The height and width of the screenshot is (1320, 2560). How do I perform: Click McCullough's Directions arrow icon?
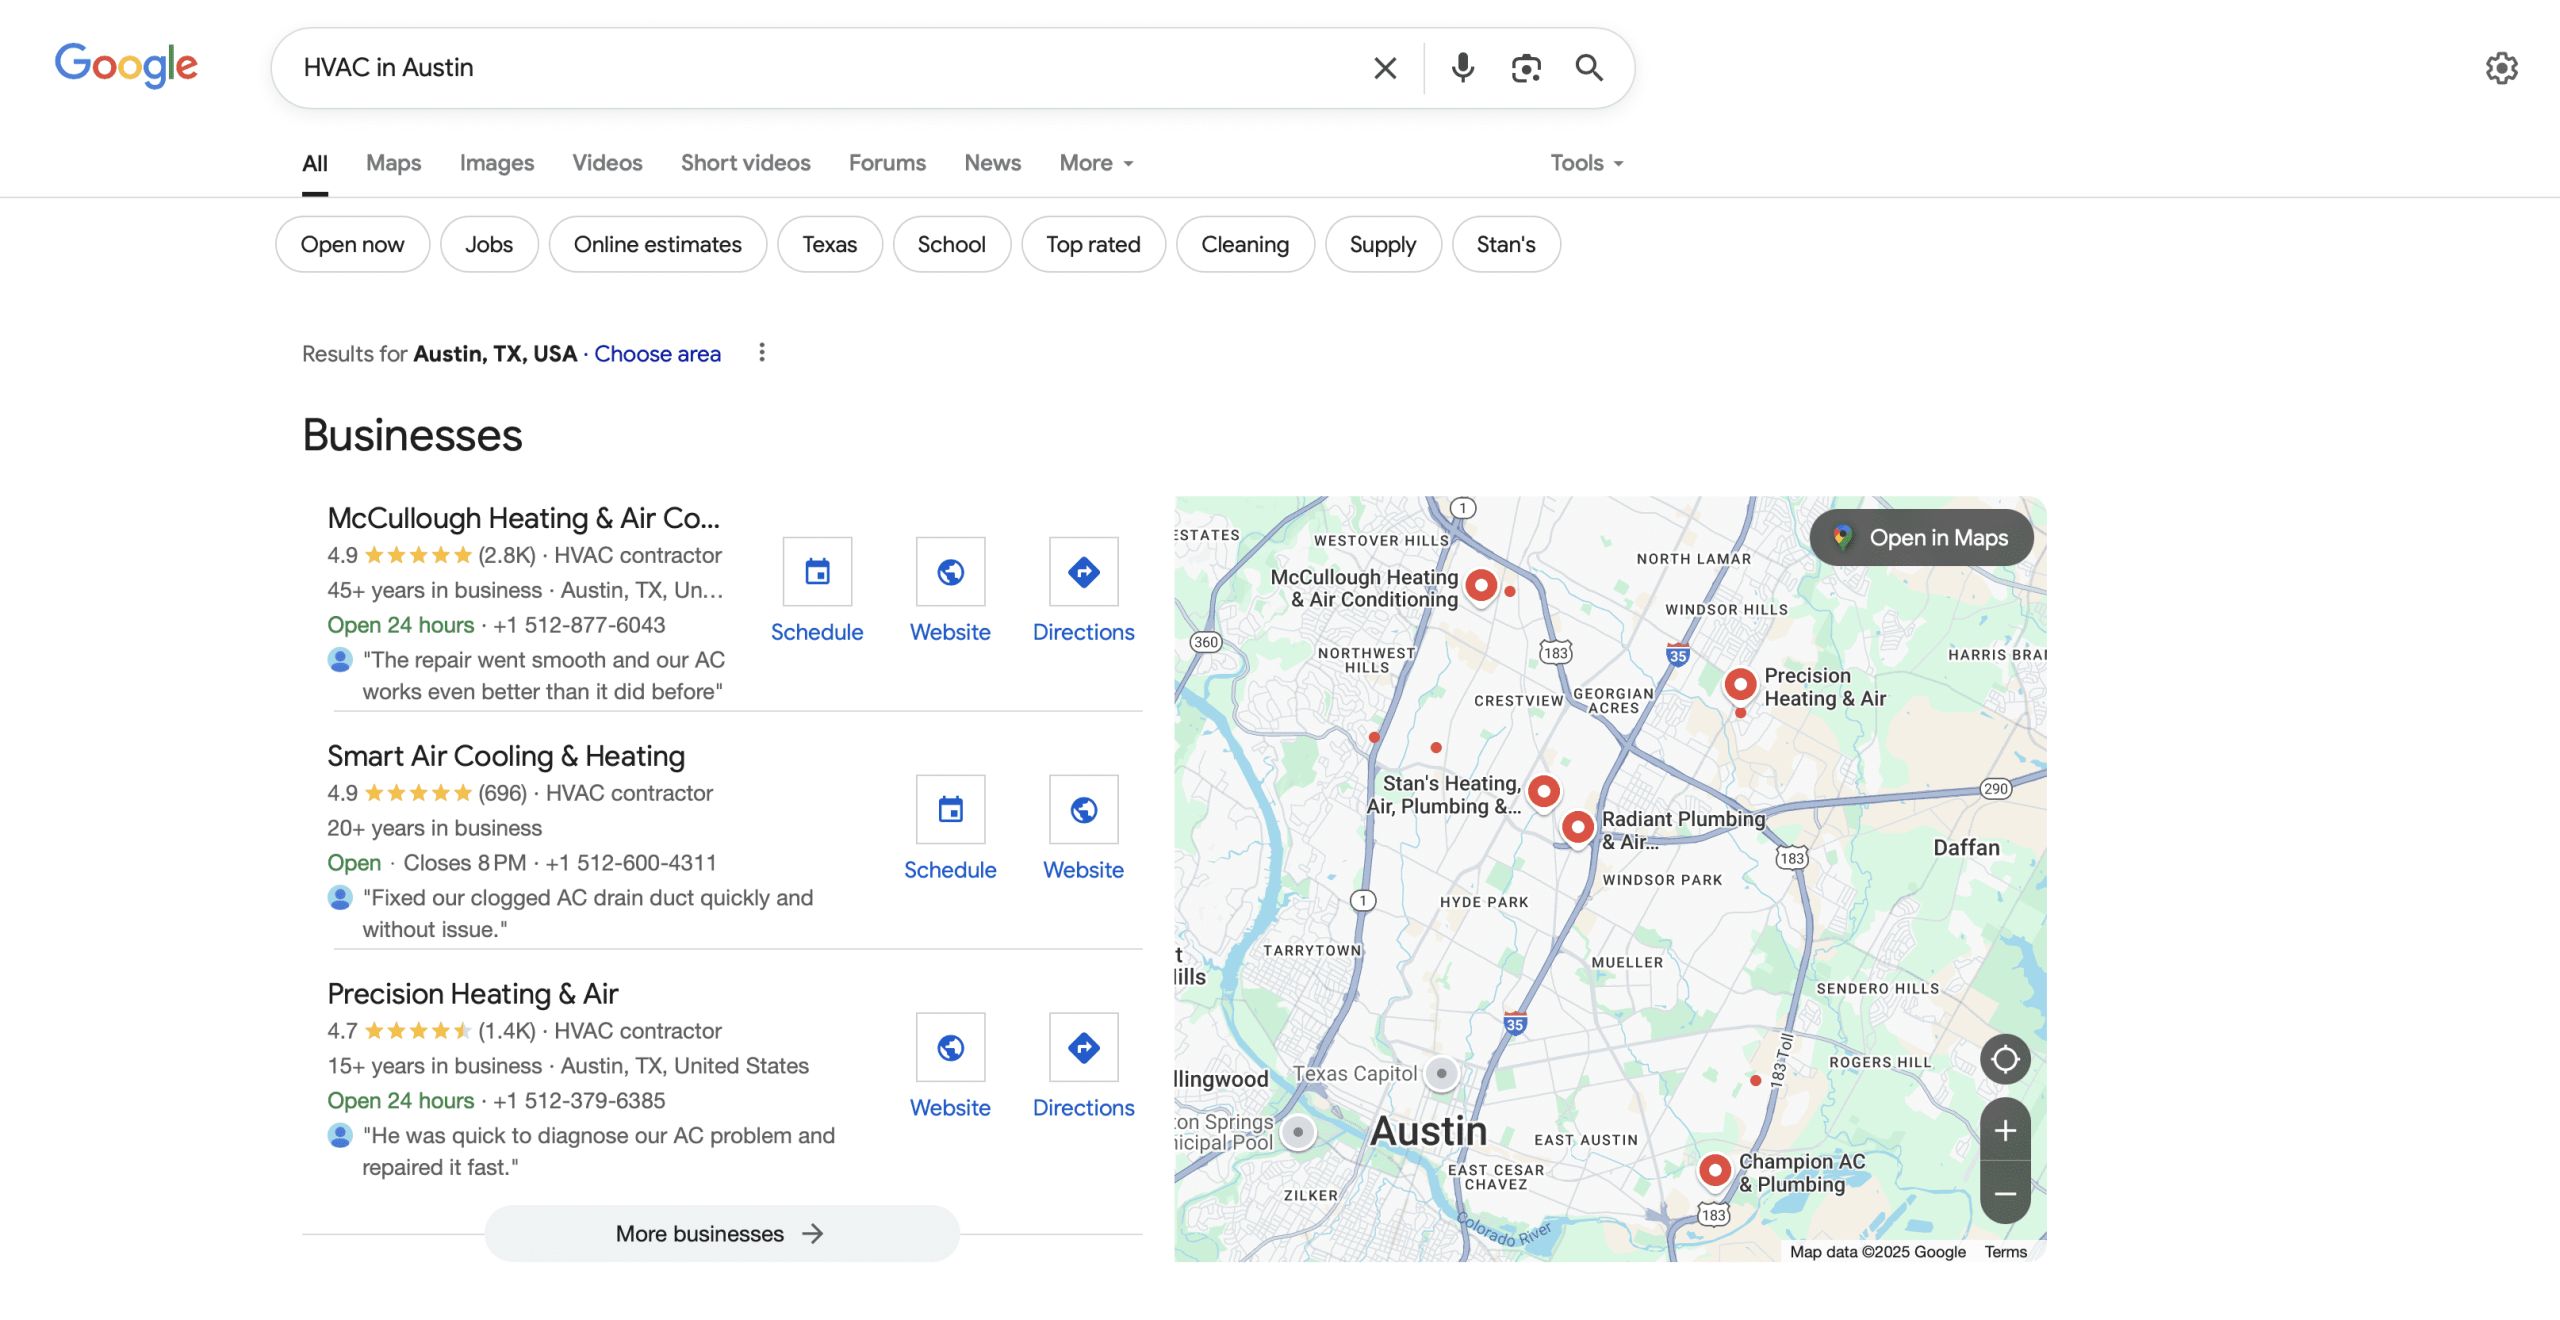pos(1083,572)
